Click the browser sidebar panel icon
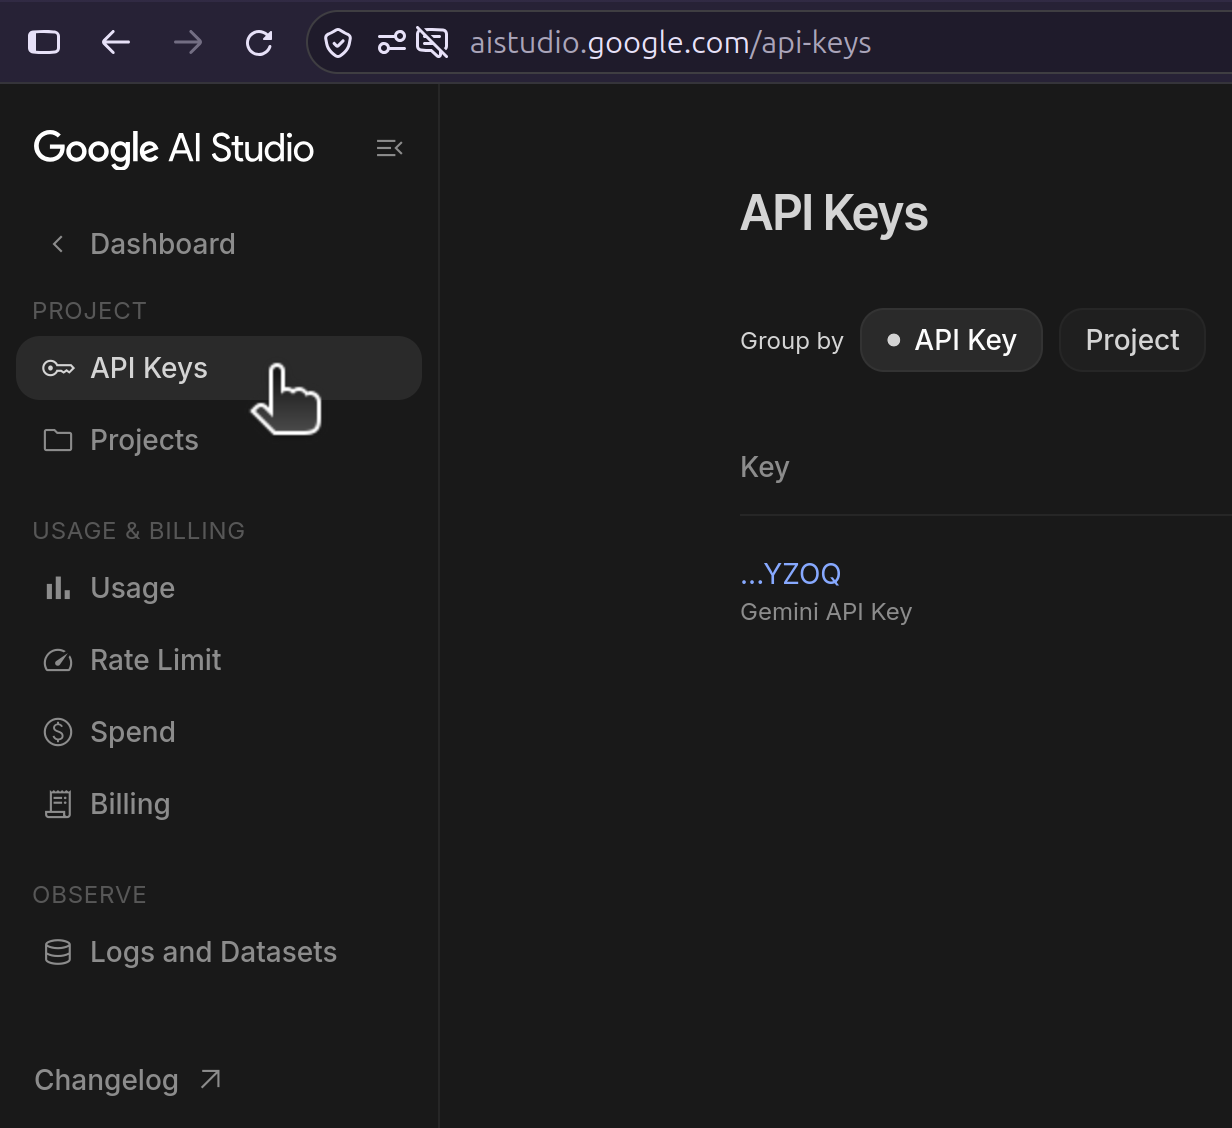 pyautogui.click(x=44, y=42)
